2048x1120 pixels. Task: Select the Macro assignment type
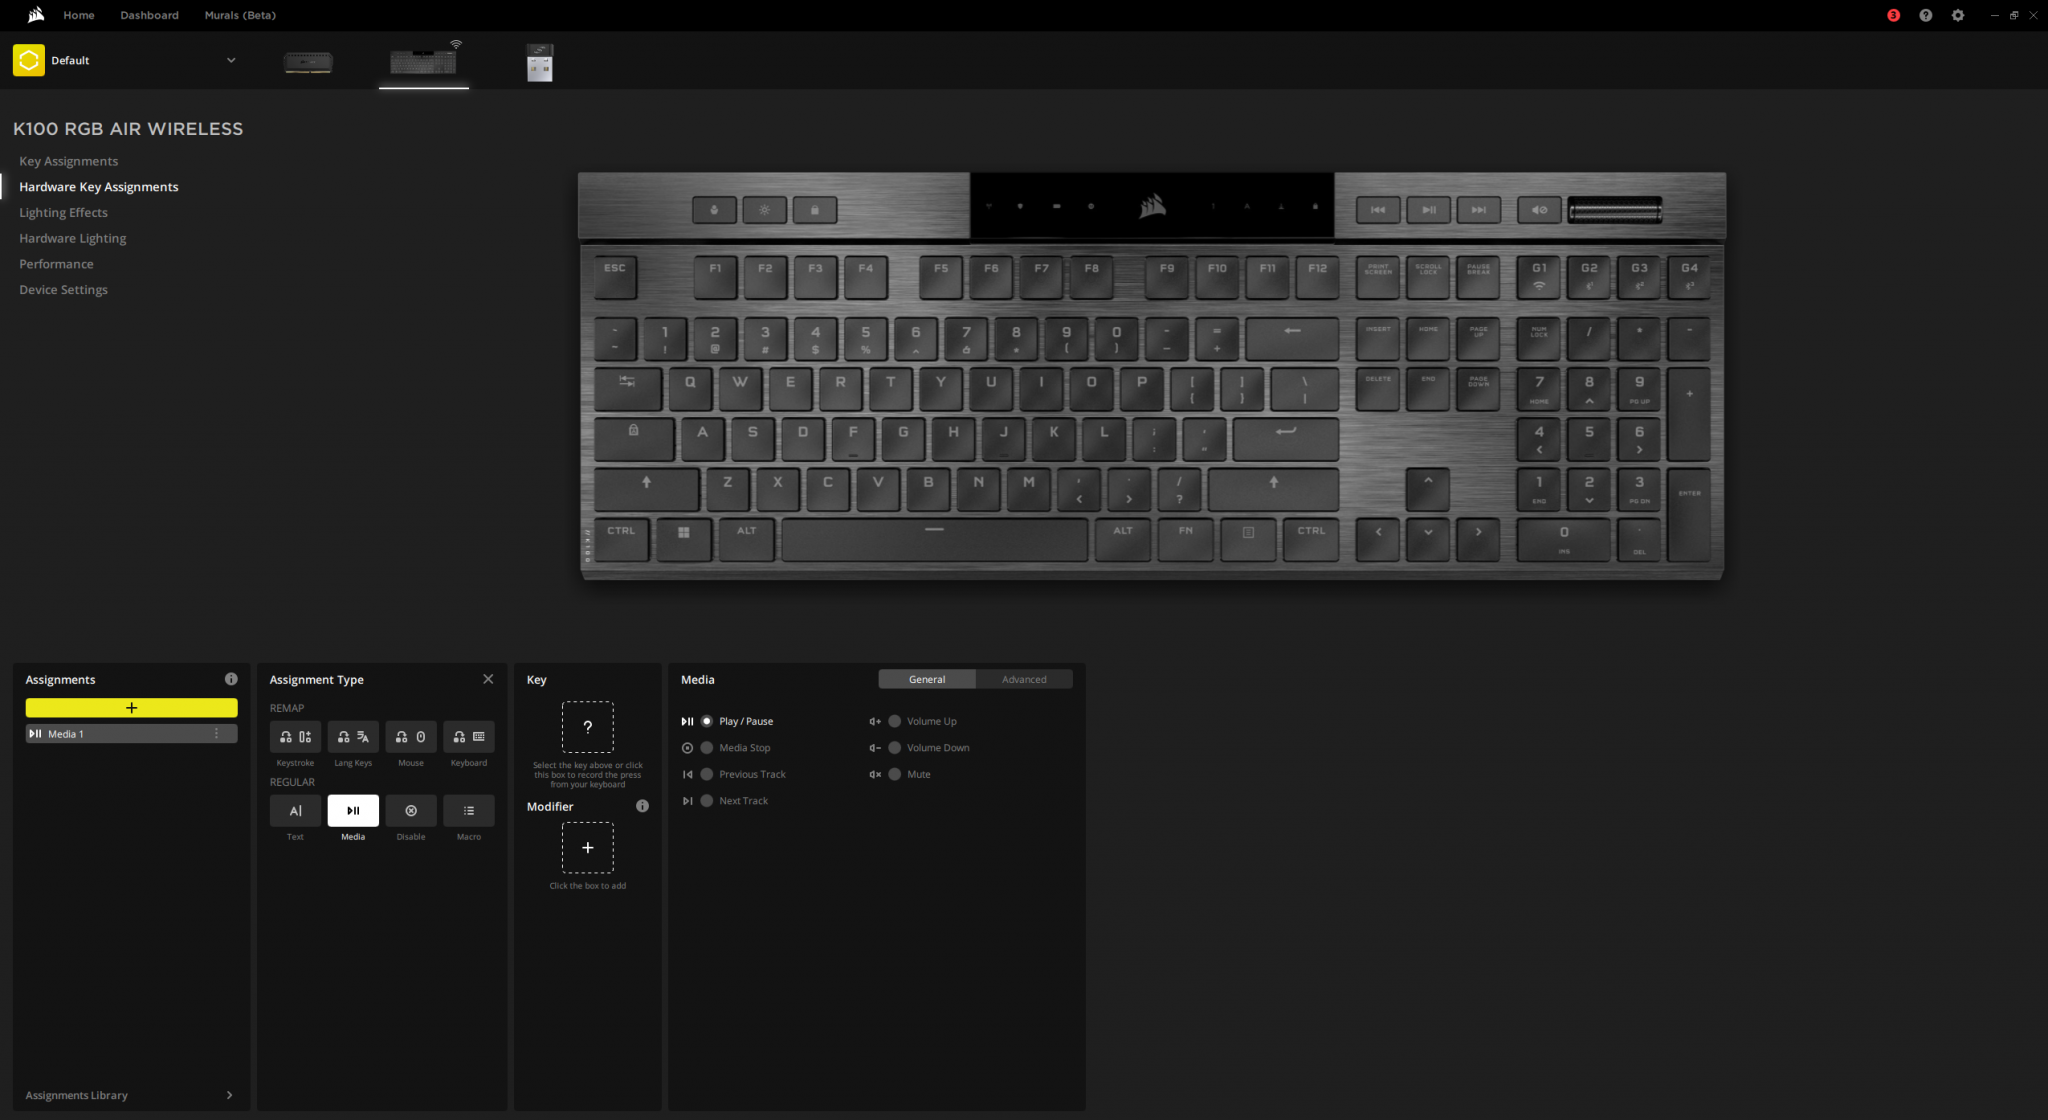point(468,811)
